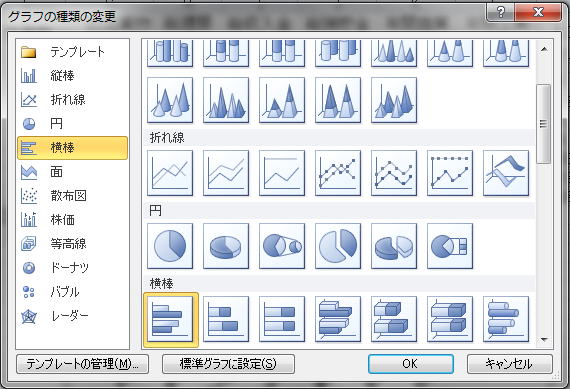Screen dimensions: 570x389
Task: Click the dialog help question mark button
Action: pos(501,13)
